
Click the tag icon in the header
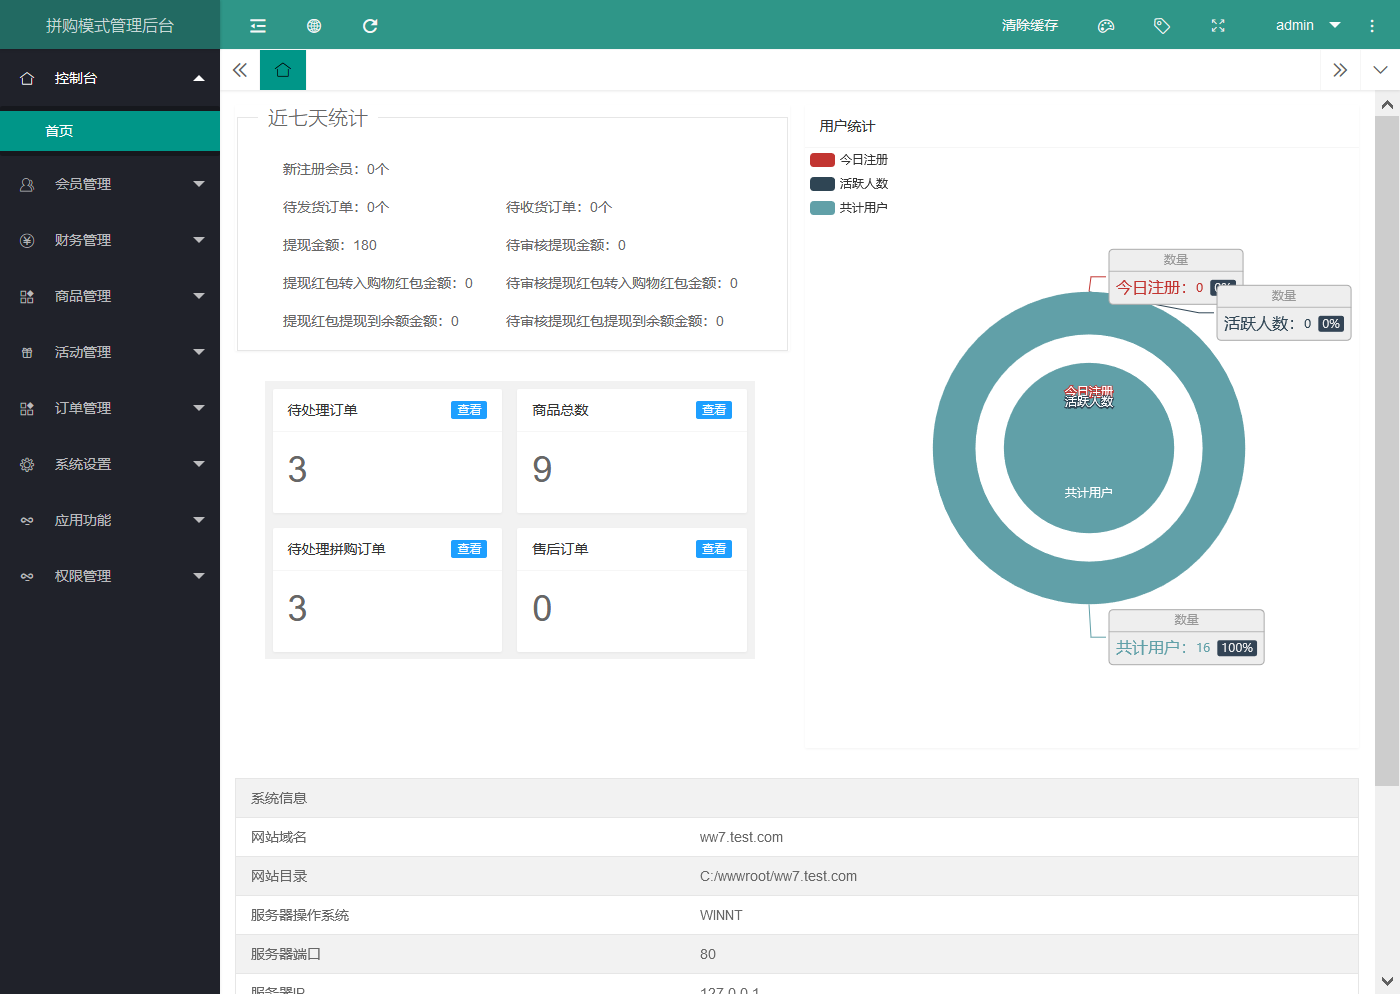pos(1162,25)
